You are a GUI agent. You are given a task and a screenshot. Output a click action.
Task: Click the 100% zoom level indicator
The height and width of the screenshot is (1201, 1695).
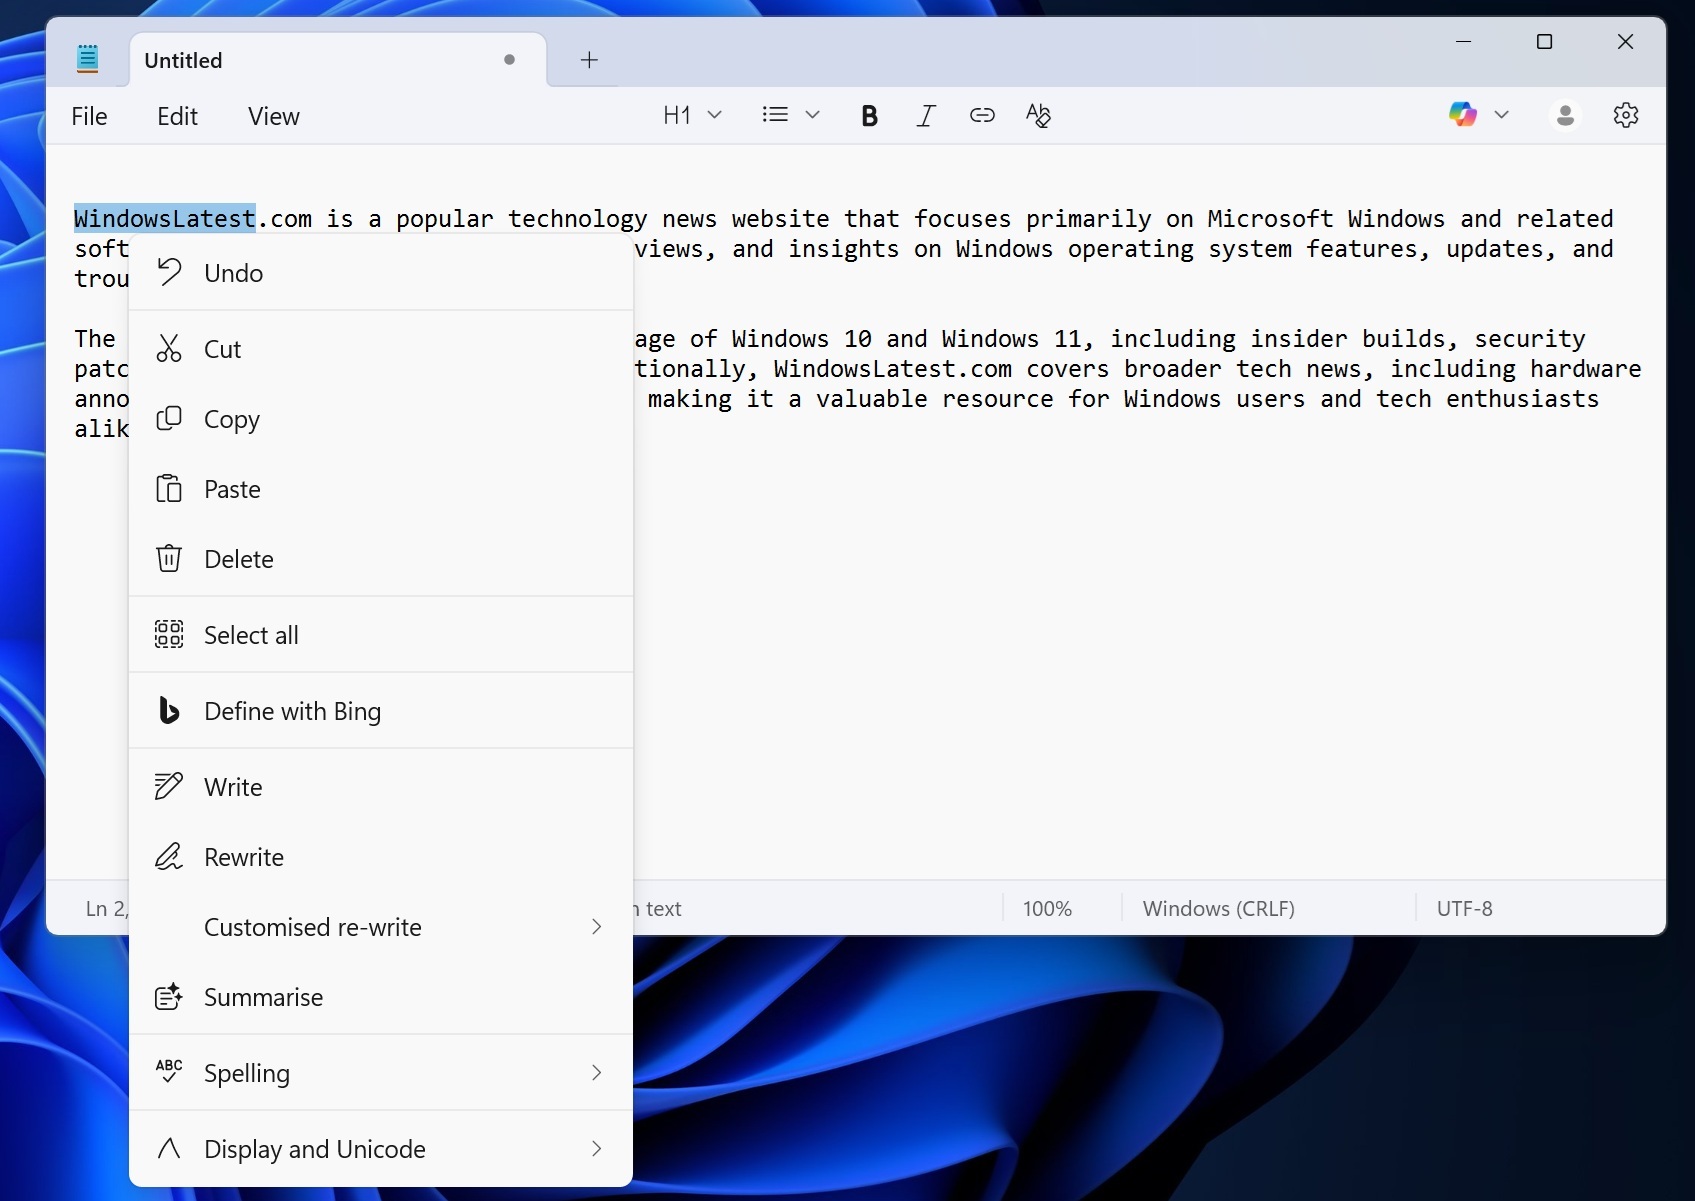point(1047,909)
